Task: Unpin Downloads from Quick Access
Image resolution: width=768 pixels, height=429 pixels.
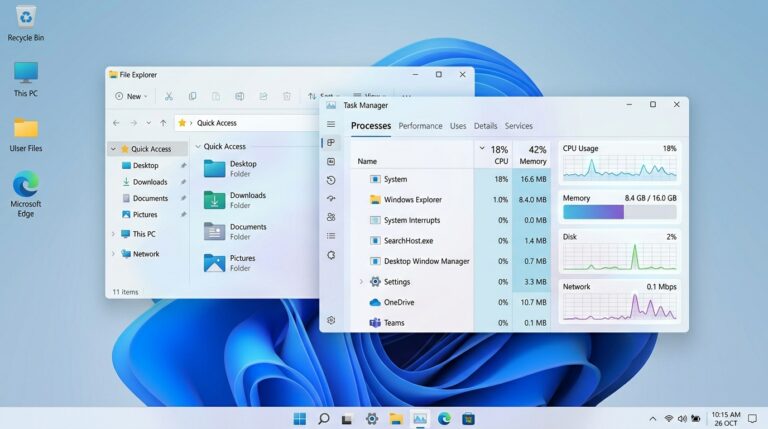Action: 183,182
